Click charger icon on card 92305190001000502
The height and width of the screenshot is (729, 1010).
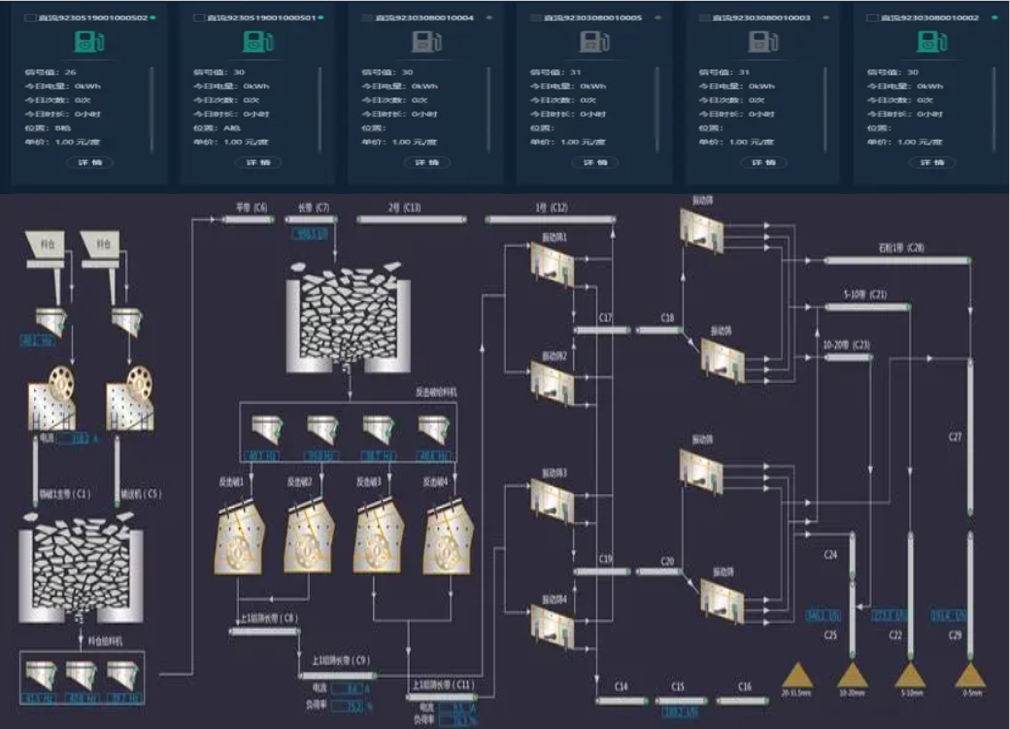tap(89, 42)
